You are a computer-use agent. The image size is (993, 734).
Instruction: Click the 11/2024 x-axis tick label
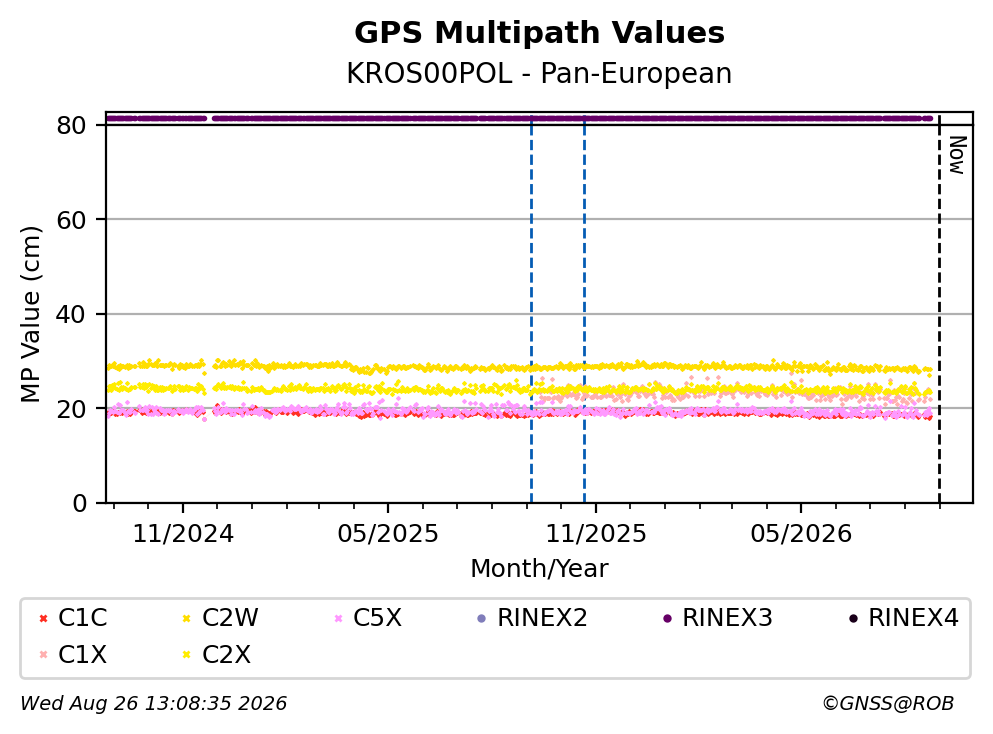183,534
